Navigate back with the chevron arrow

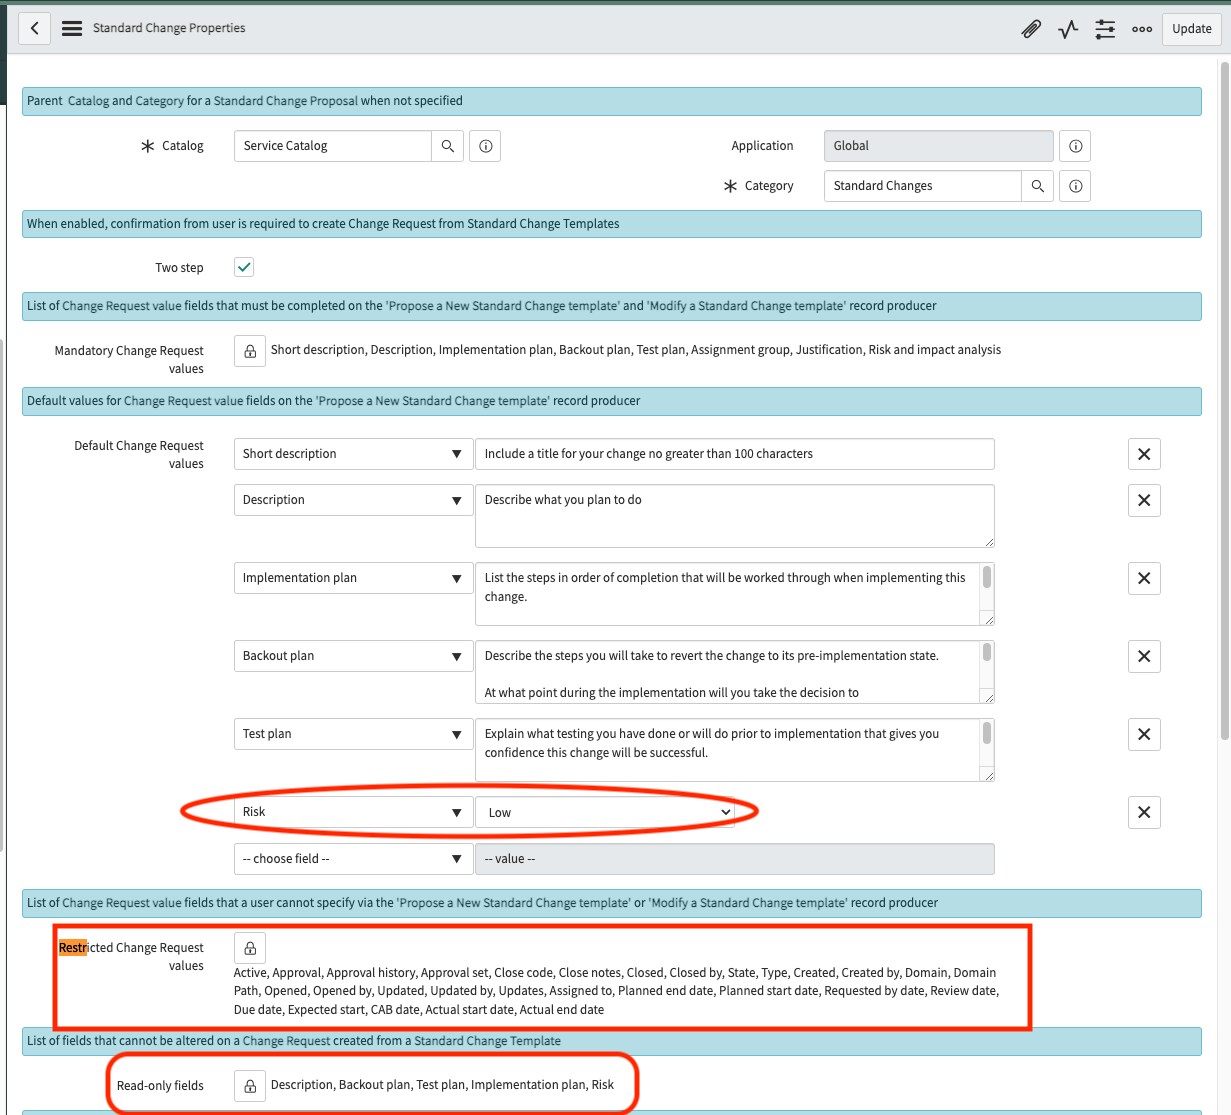tap(34, 28)
